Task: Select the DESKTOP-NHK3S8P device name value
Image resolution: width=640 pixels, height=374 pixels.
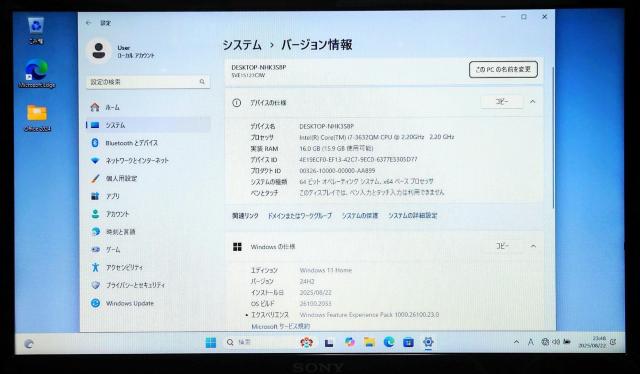Action: point(326,127)
